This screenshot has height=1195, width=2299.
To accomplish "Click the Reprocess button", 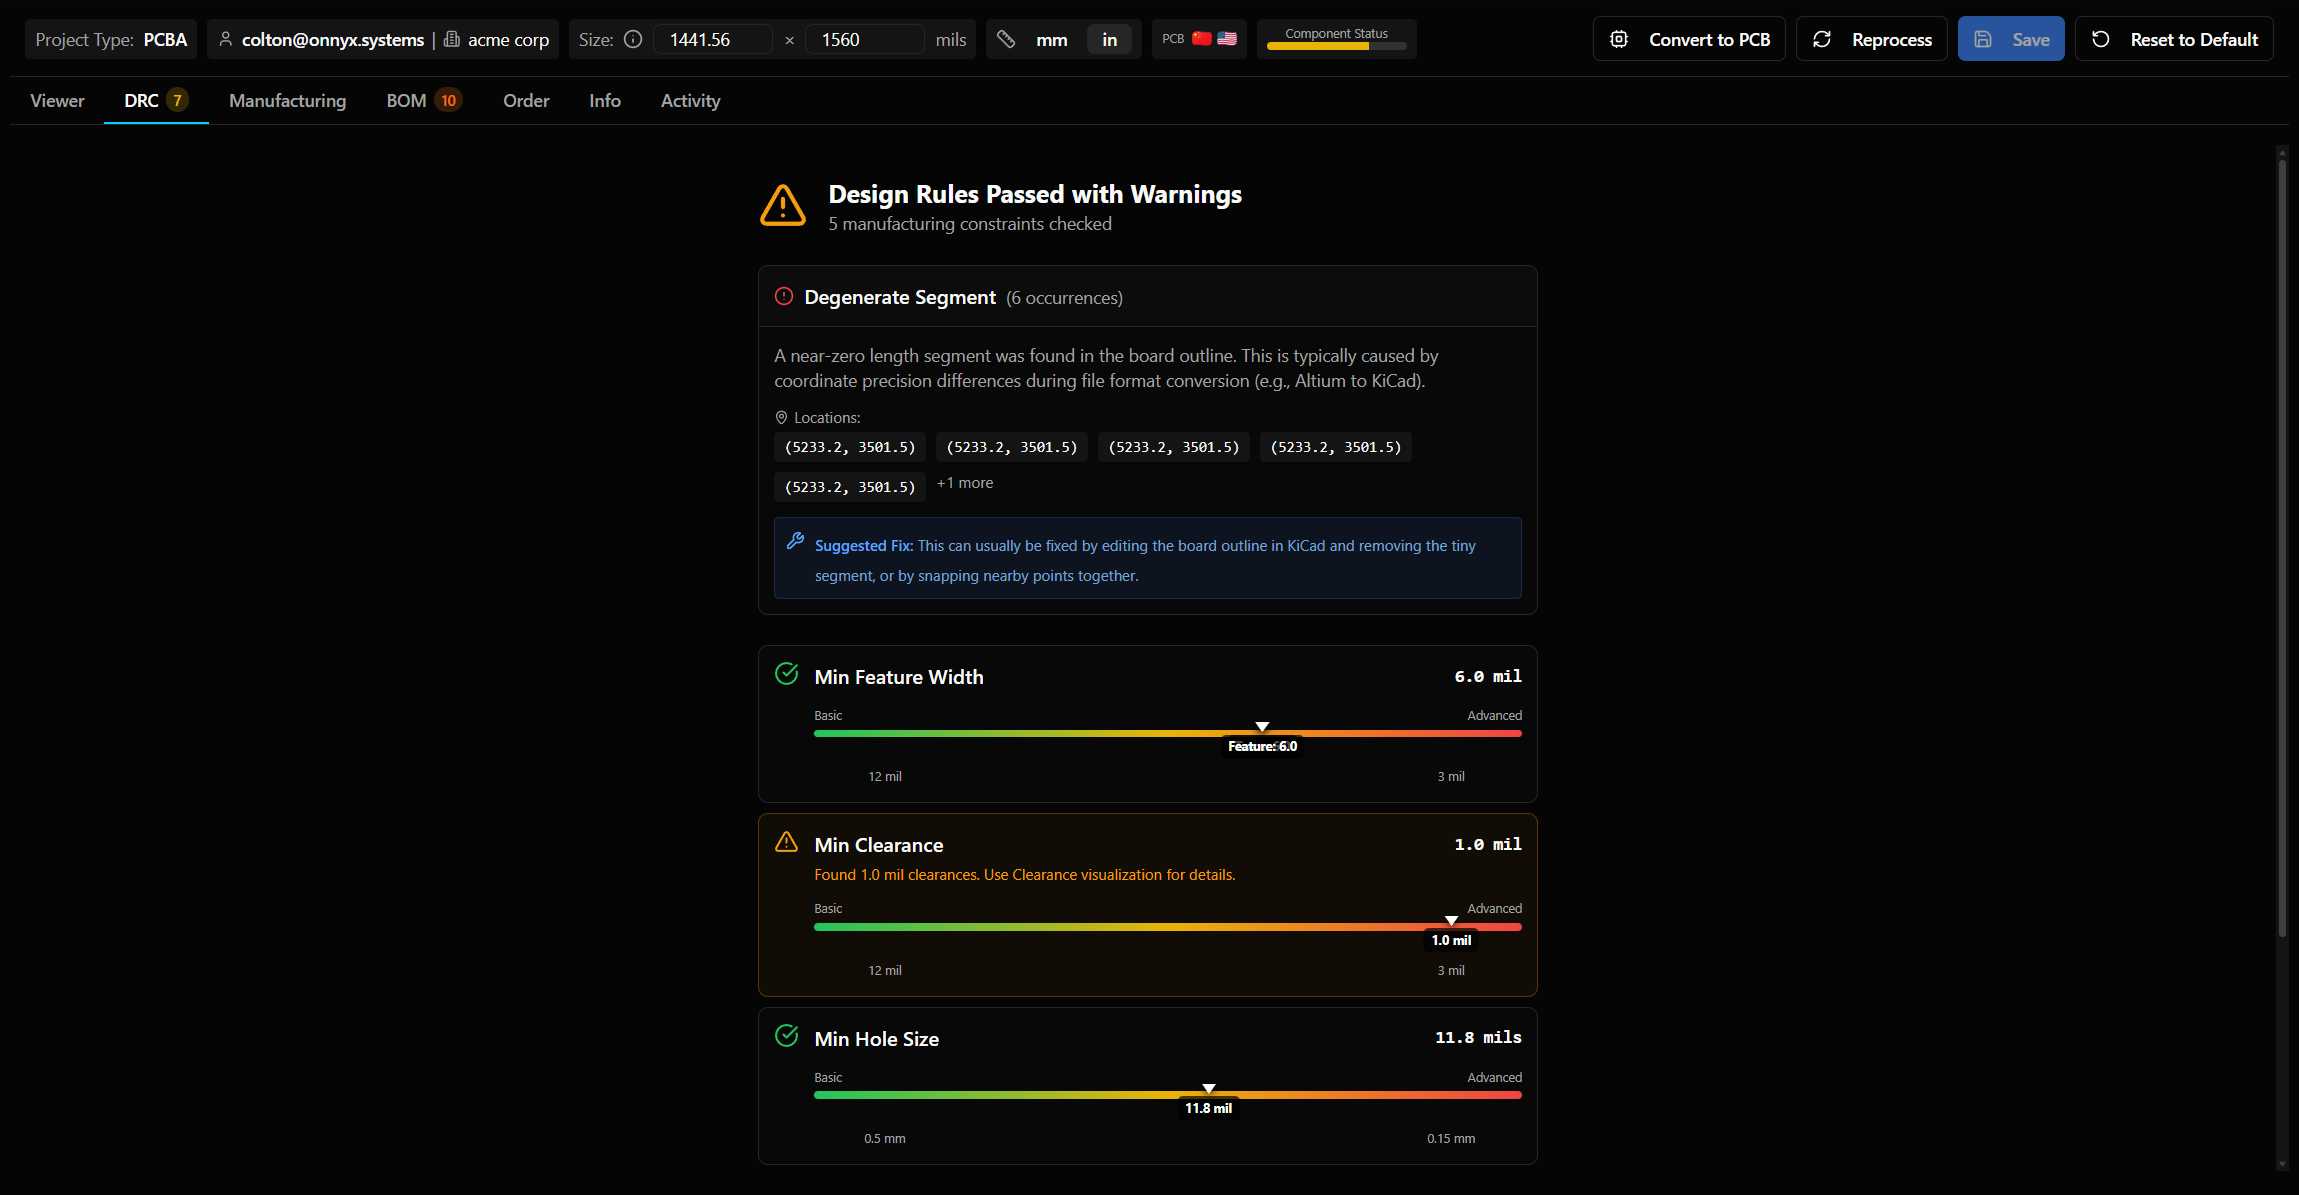I will pyautogui.click(x=1871, y=40).
